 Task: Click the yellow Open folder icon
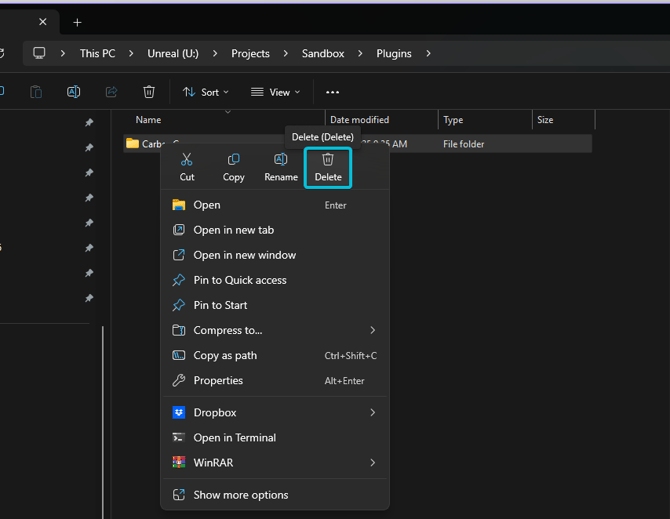click(179, 205)
